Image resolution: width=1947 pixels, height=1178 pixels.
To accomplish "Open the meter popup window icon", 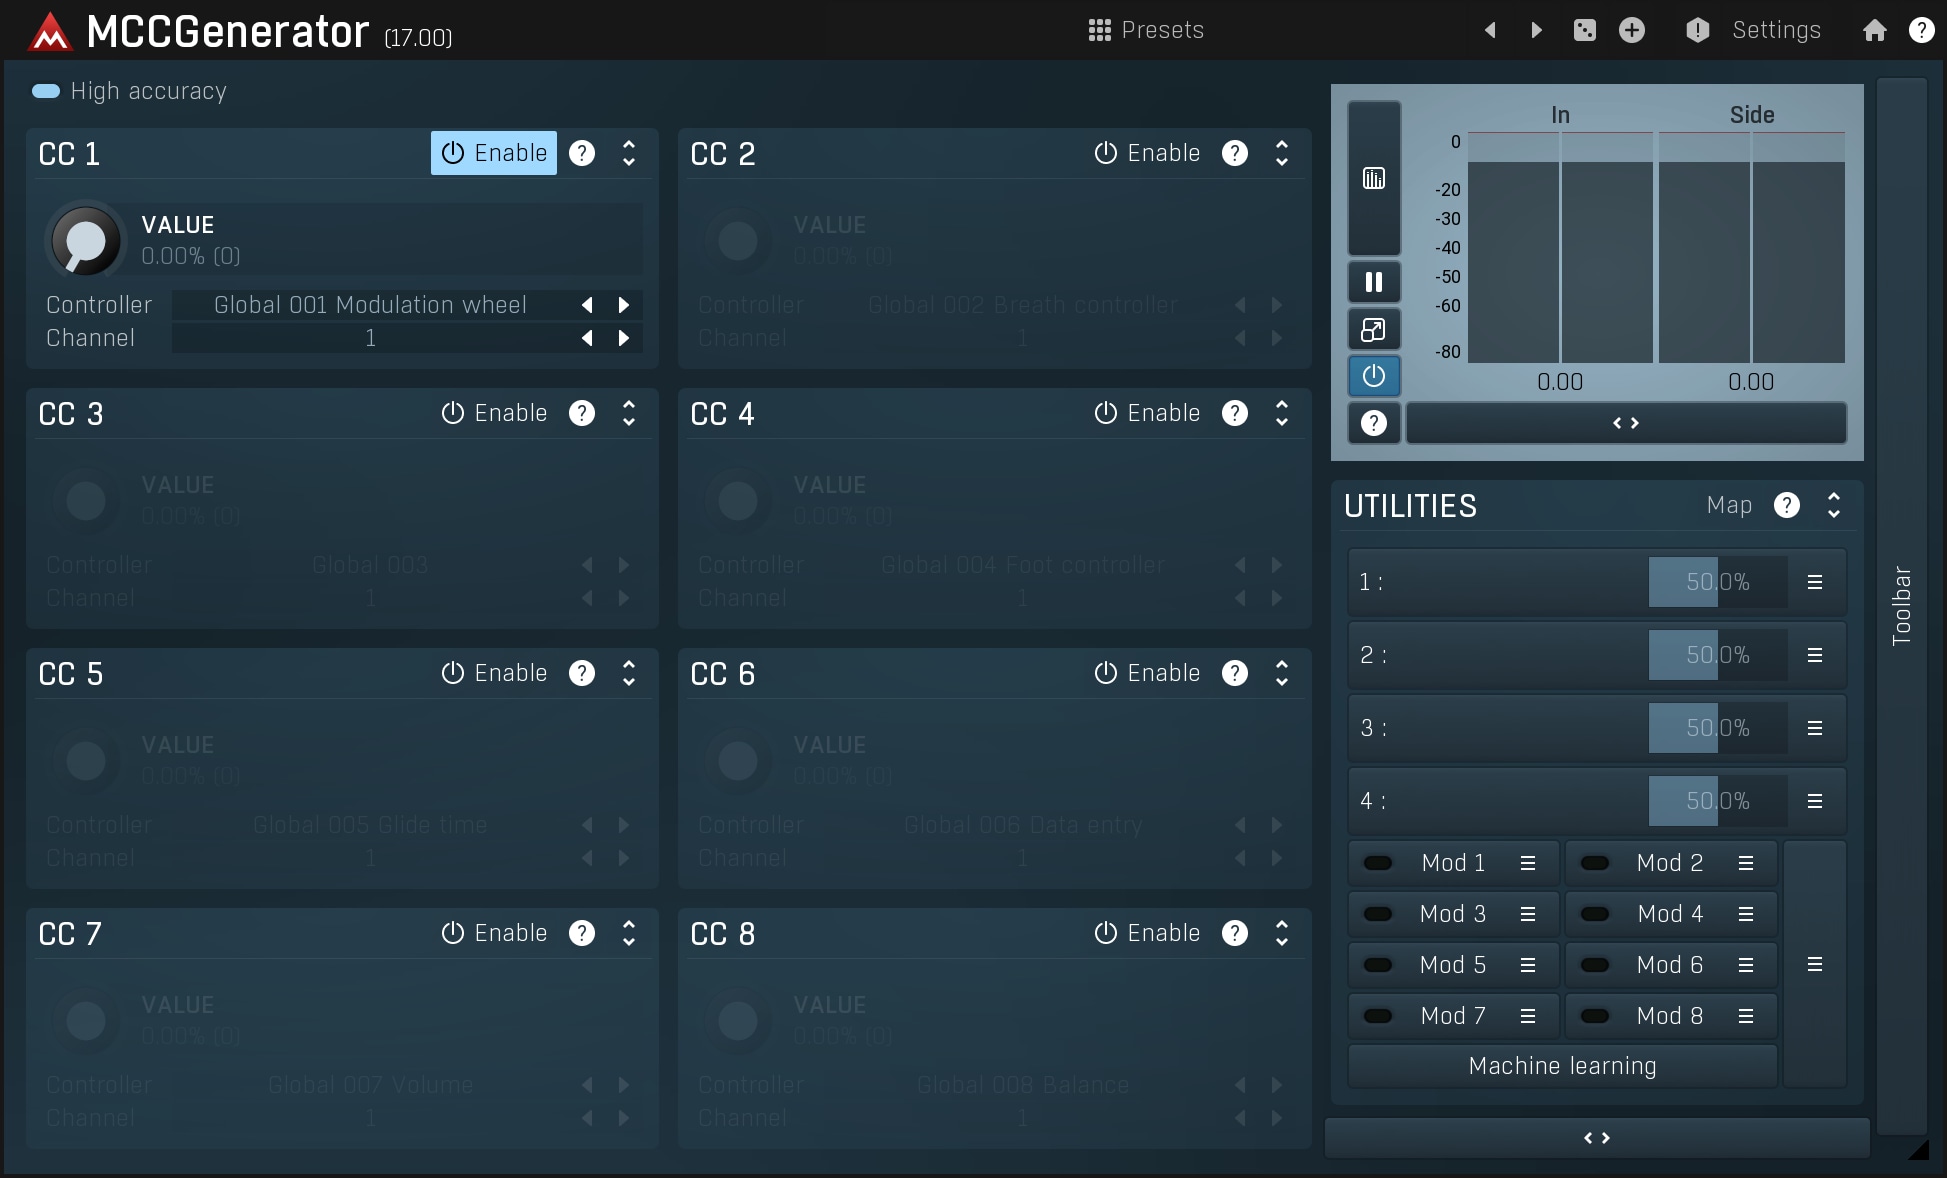I will coord(1374,329).
